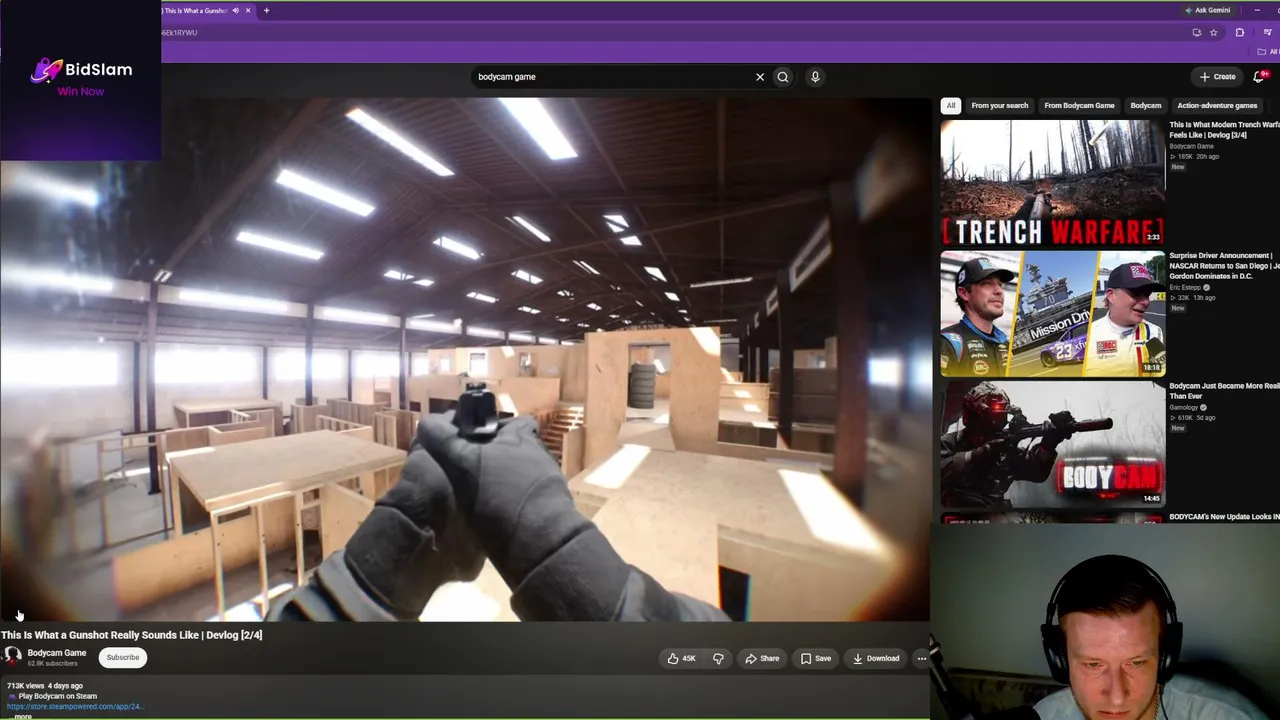The image size is (1280, 720).
Task: Click the video title below the player
Action: click(x=132, y=635)
